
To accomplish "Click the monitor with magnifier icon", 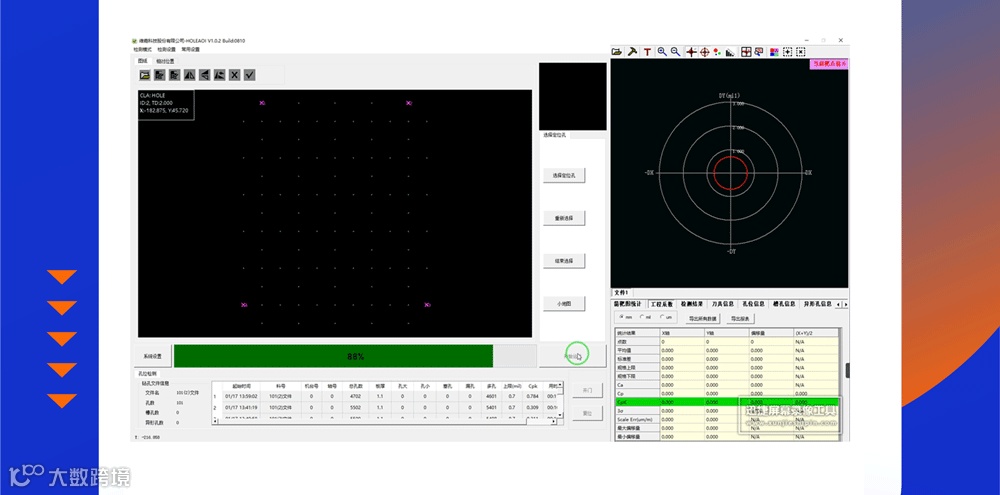I will coord(759,52).
